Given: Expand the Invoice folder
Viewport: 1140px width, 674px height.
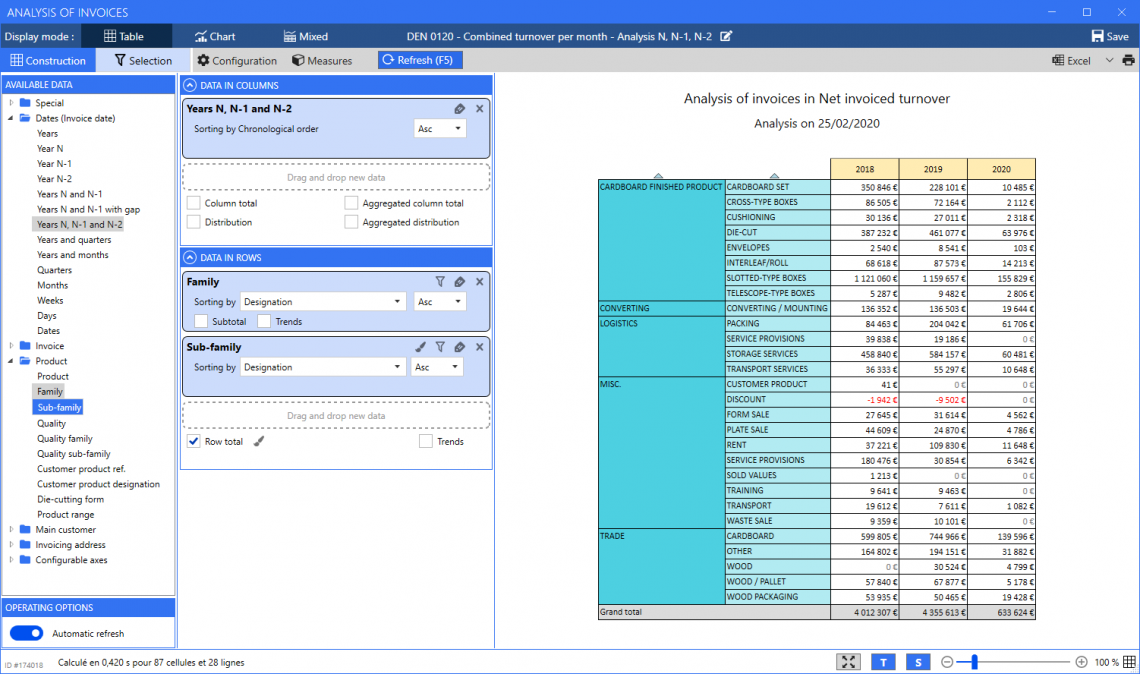Looking at the screenshot, I should point(12,345).
